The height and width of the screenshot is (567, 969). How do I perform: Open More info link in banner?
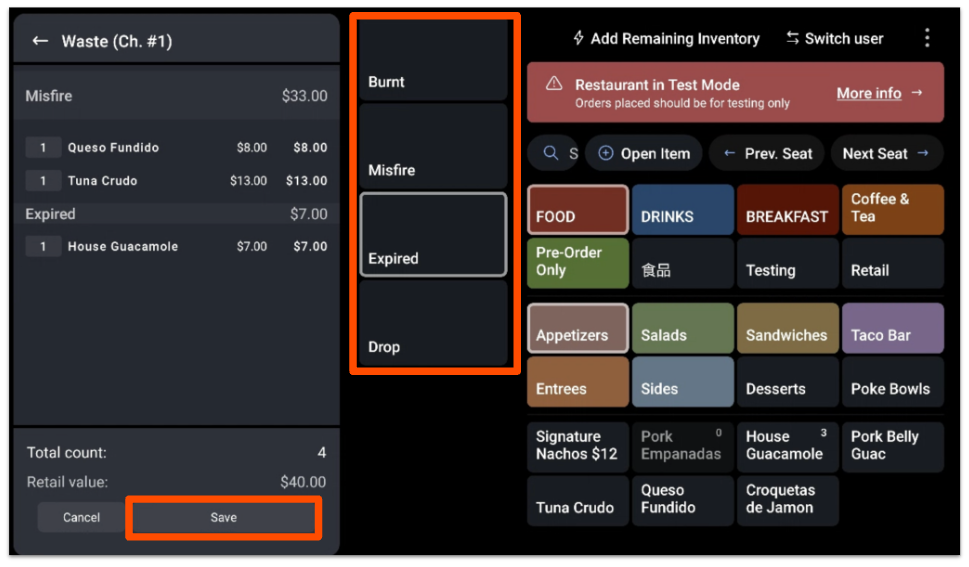pos(869,93)
